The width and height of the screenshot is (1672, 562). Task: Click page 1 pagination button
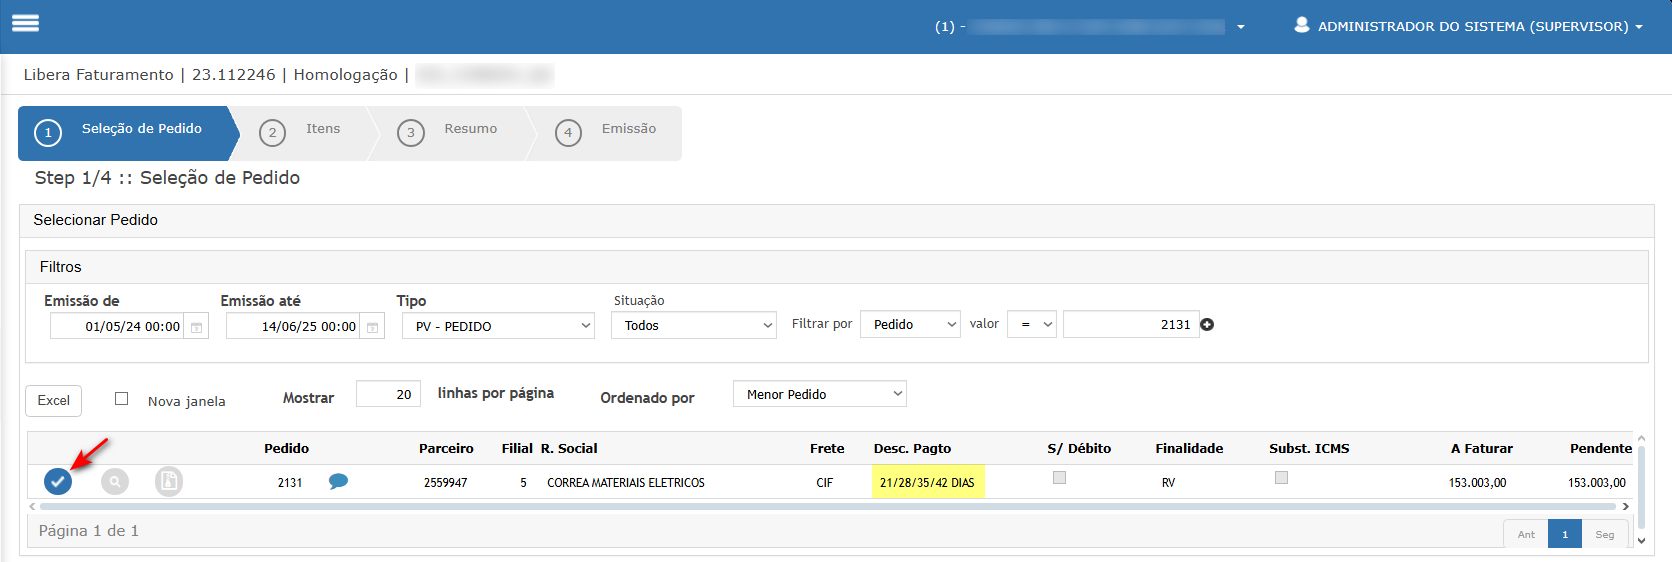pos(1565,534)
